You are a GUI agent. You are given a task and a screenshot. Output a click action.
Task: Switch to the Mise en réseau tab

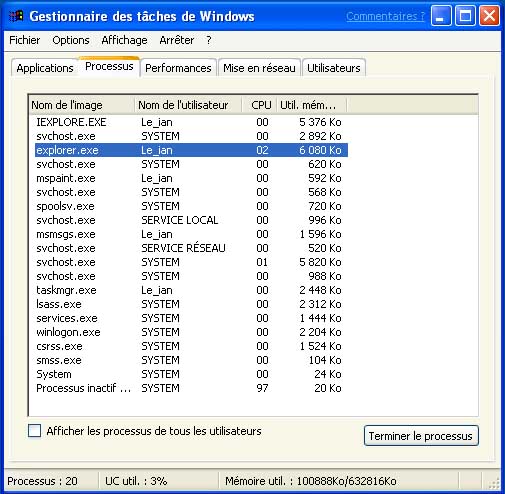(x=259, y=68)
